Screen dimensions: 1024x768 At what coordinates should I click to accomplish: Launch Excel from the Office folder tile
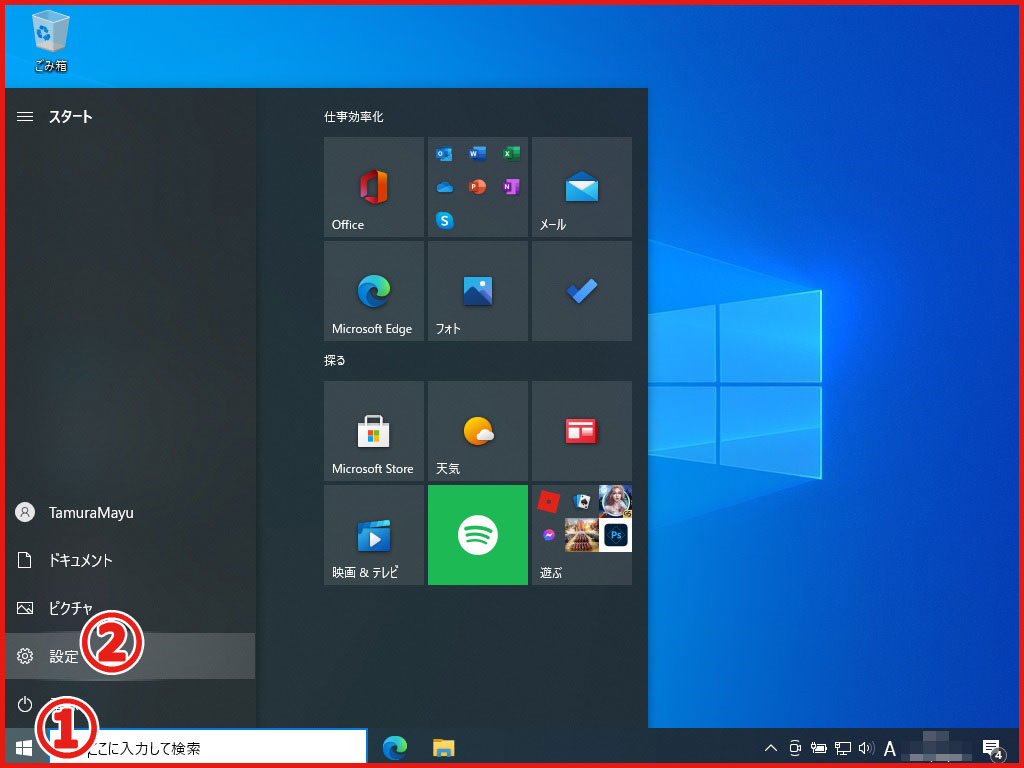511,154
